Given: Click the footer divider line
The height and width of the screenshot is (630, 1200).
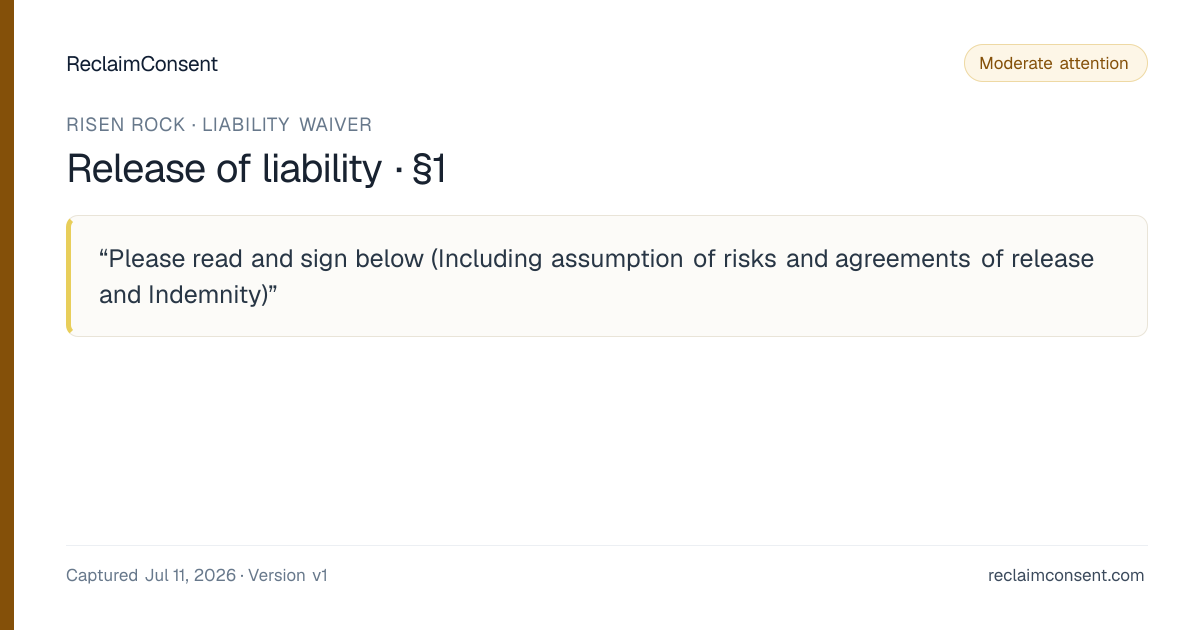Looking at the screenshot, I should pyautogui.click(x=606, y=545).
